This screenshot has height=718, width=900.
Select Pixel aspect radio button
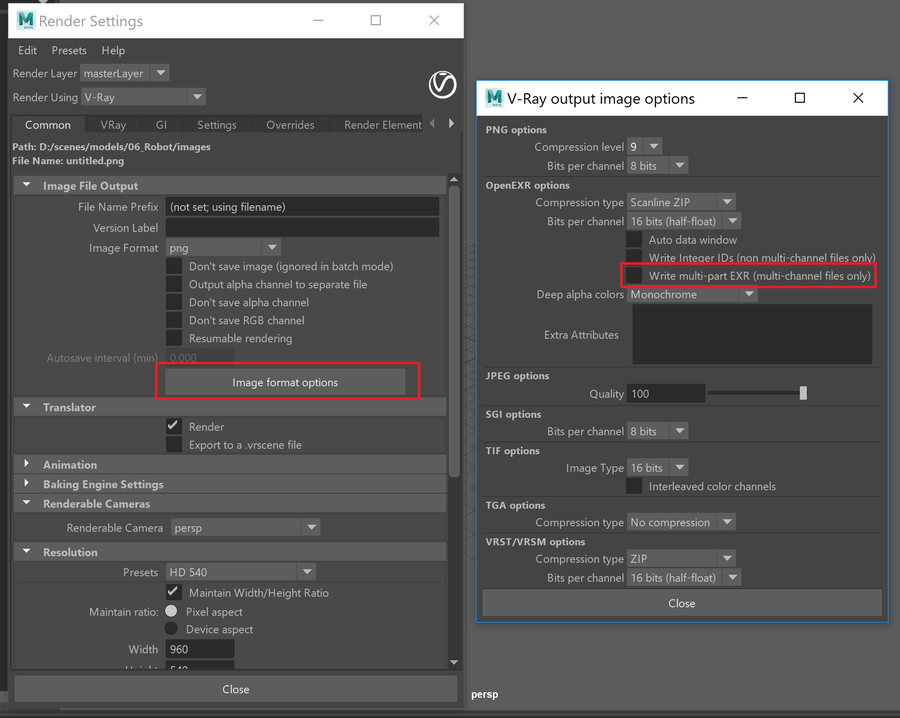click(x=171, y=611)
